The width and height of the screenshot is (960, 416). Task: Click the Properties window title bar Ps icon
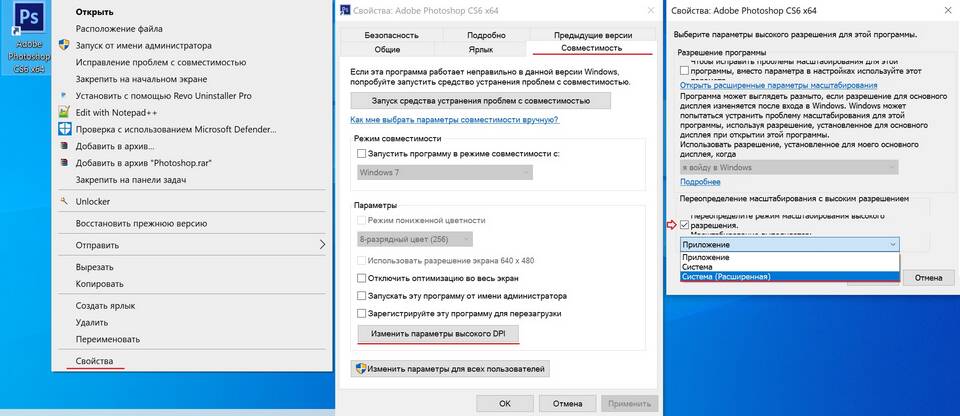click(345, 10)
